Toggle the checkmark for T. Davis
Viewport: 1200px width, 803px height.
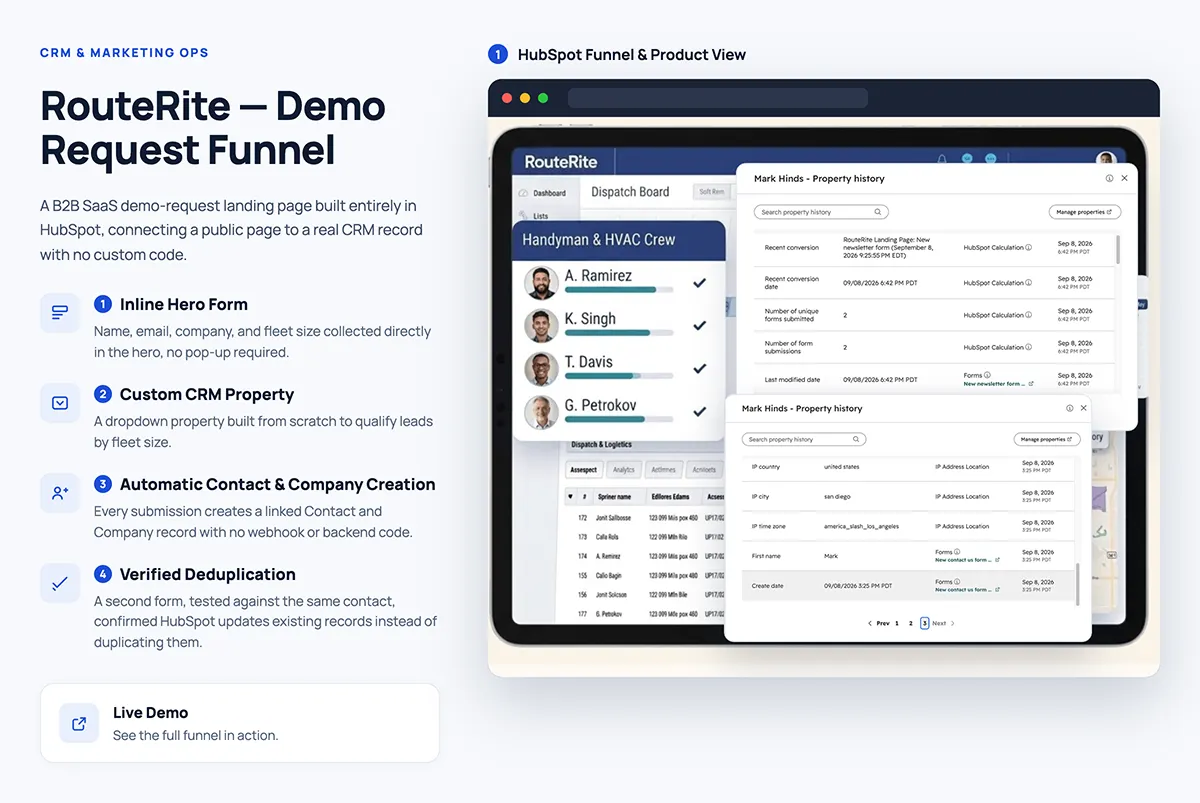[x=699, y=368]
